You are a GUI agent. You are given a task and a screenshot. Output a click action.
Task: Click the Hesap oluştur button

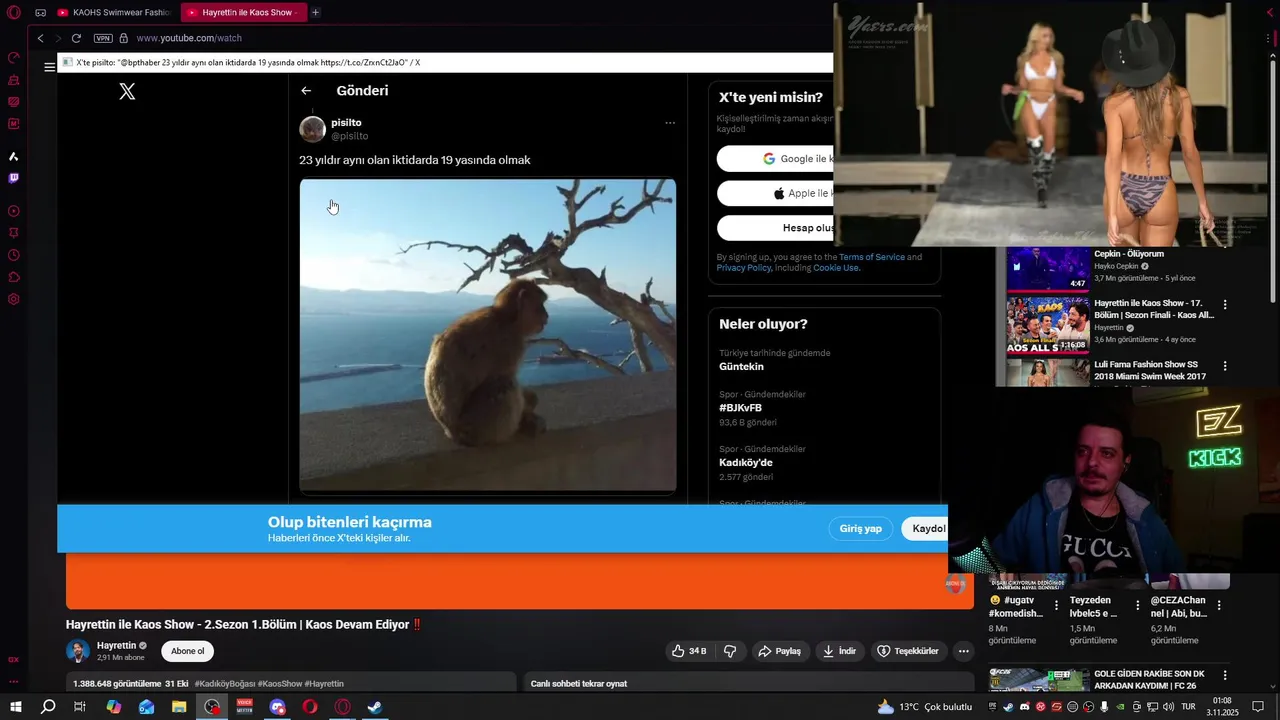[x=775, y=228]
